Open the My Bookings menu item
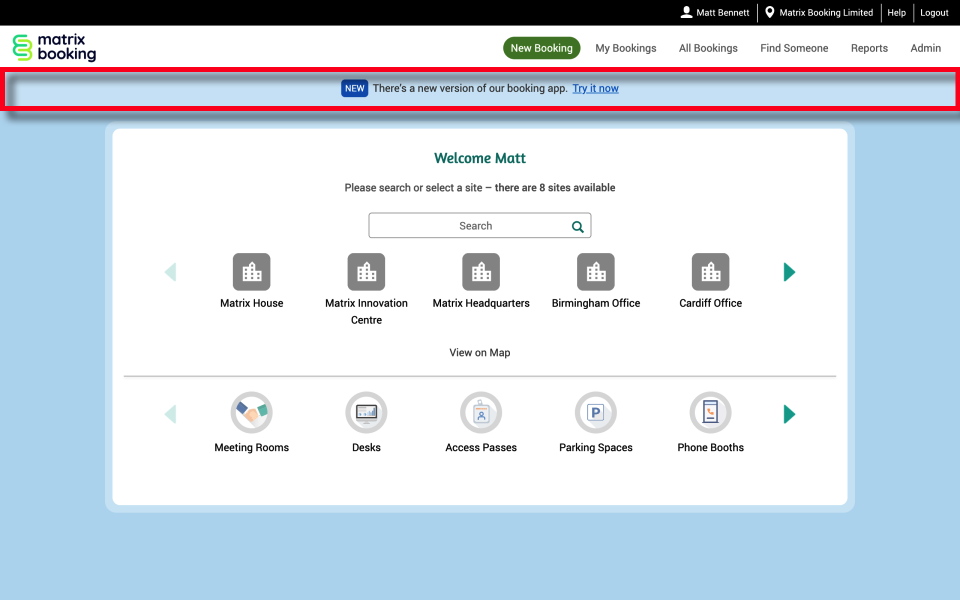This screenshot has height=600, width=960. tap(626, 48)
